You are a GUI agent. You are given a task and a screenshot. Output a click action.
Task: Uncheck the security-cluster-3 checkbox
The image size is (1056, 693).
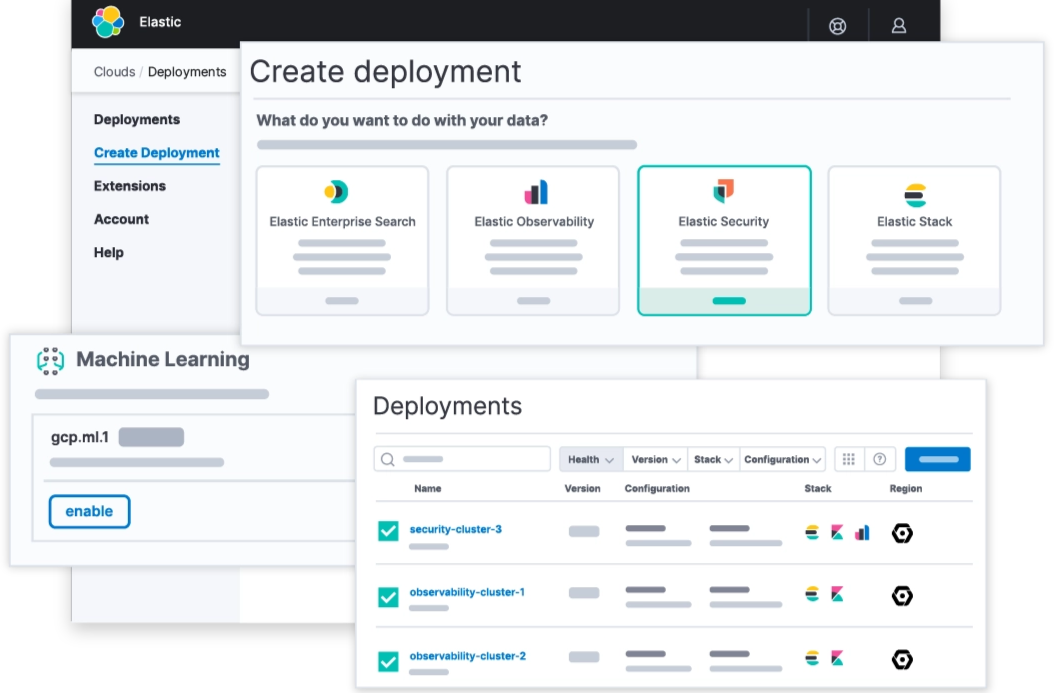pyautogui.click(x=388, y=531)
